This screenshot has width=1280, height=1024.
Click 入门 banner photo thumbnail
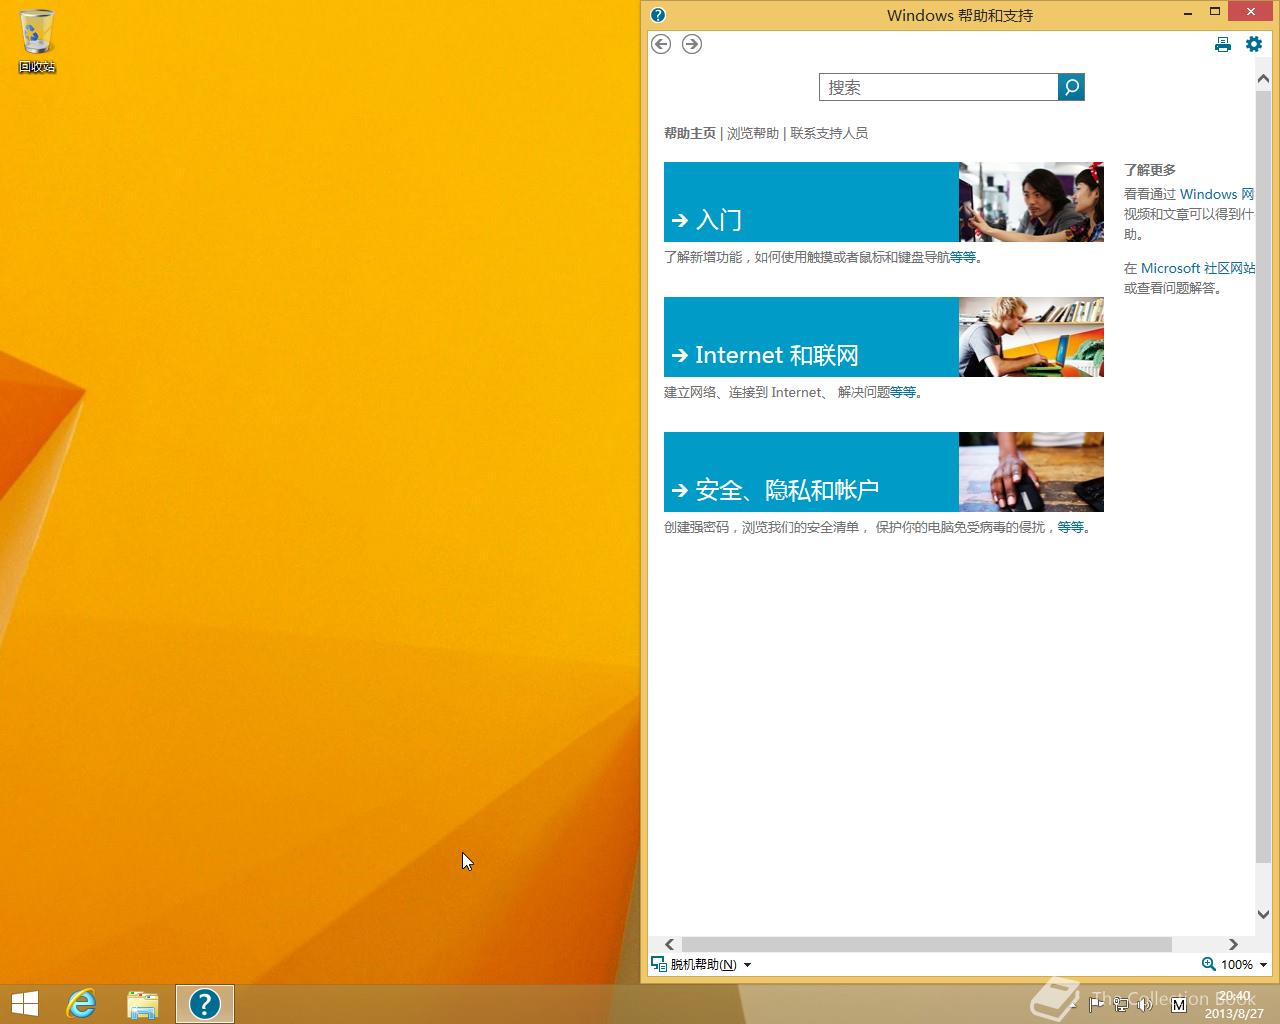coord(1031,202)
